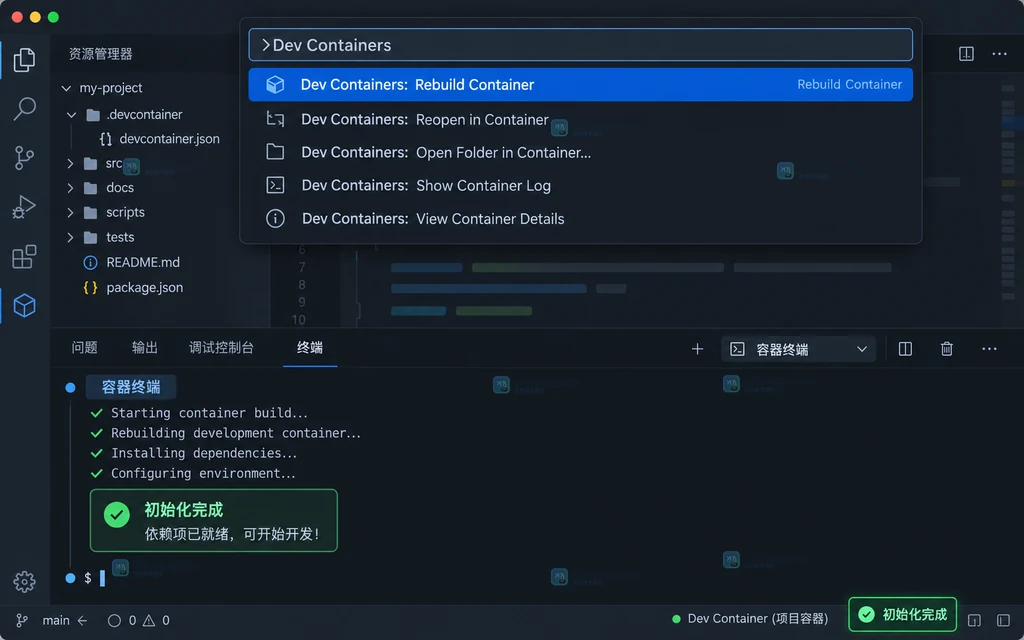
Task: Expand the tests folder
Action: [x=71, y=237]
